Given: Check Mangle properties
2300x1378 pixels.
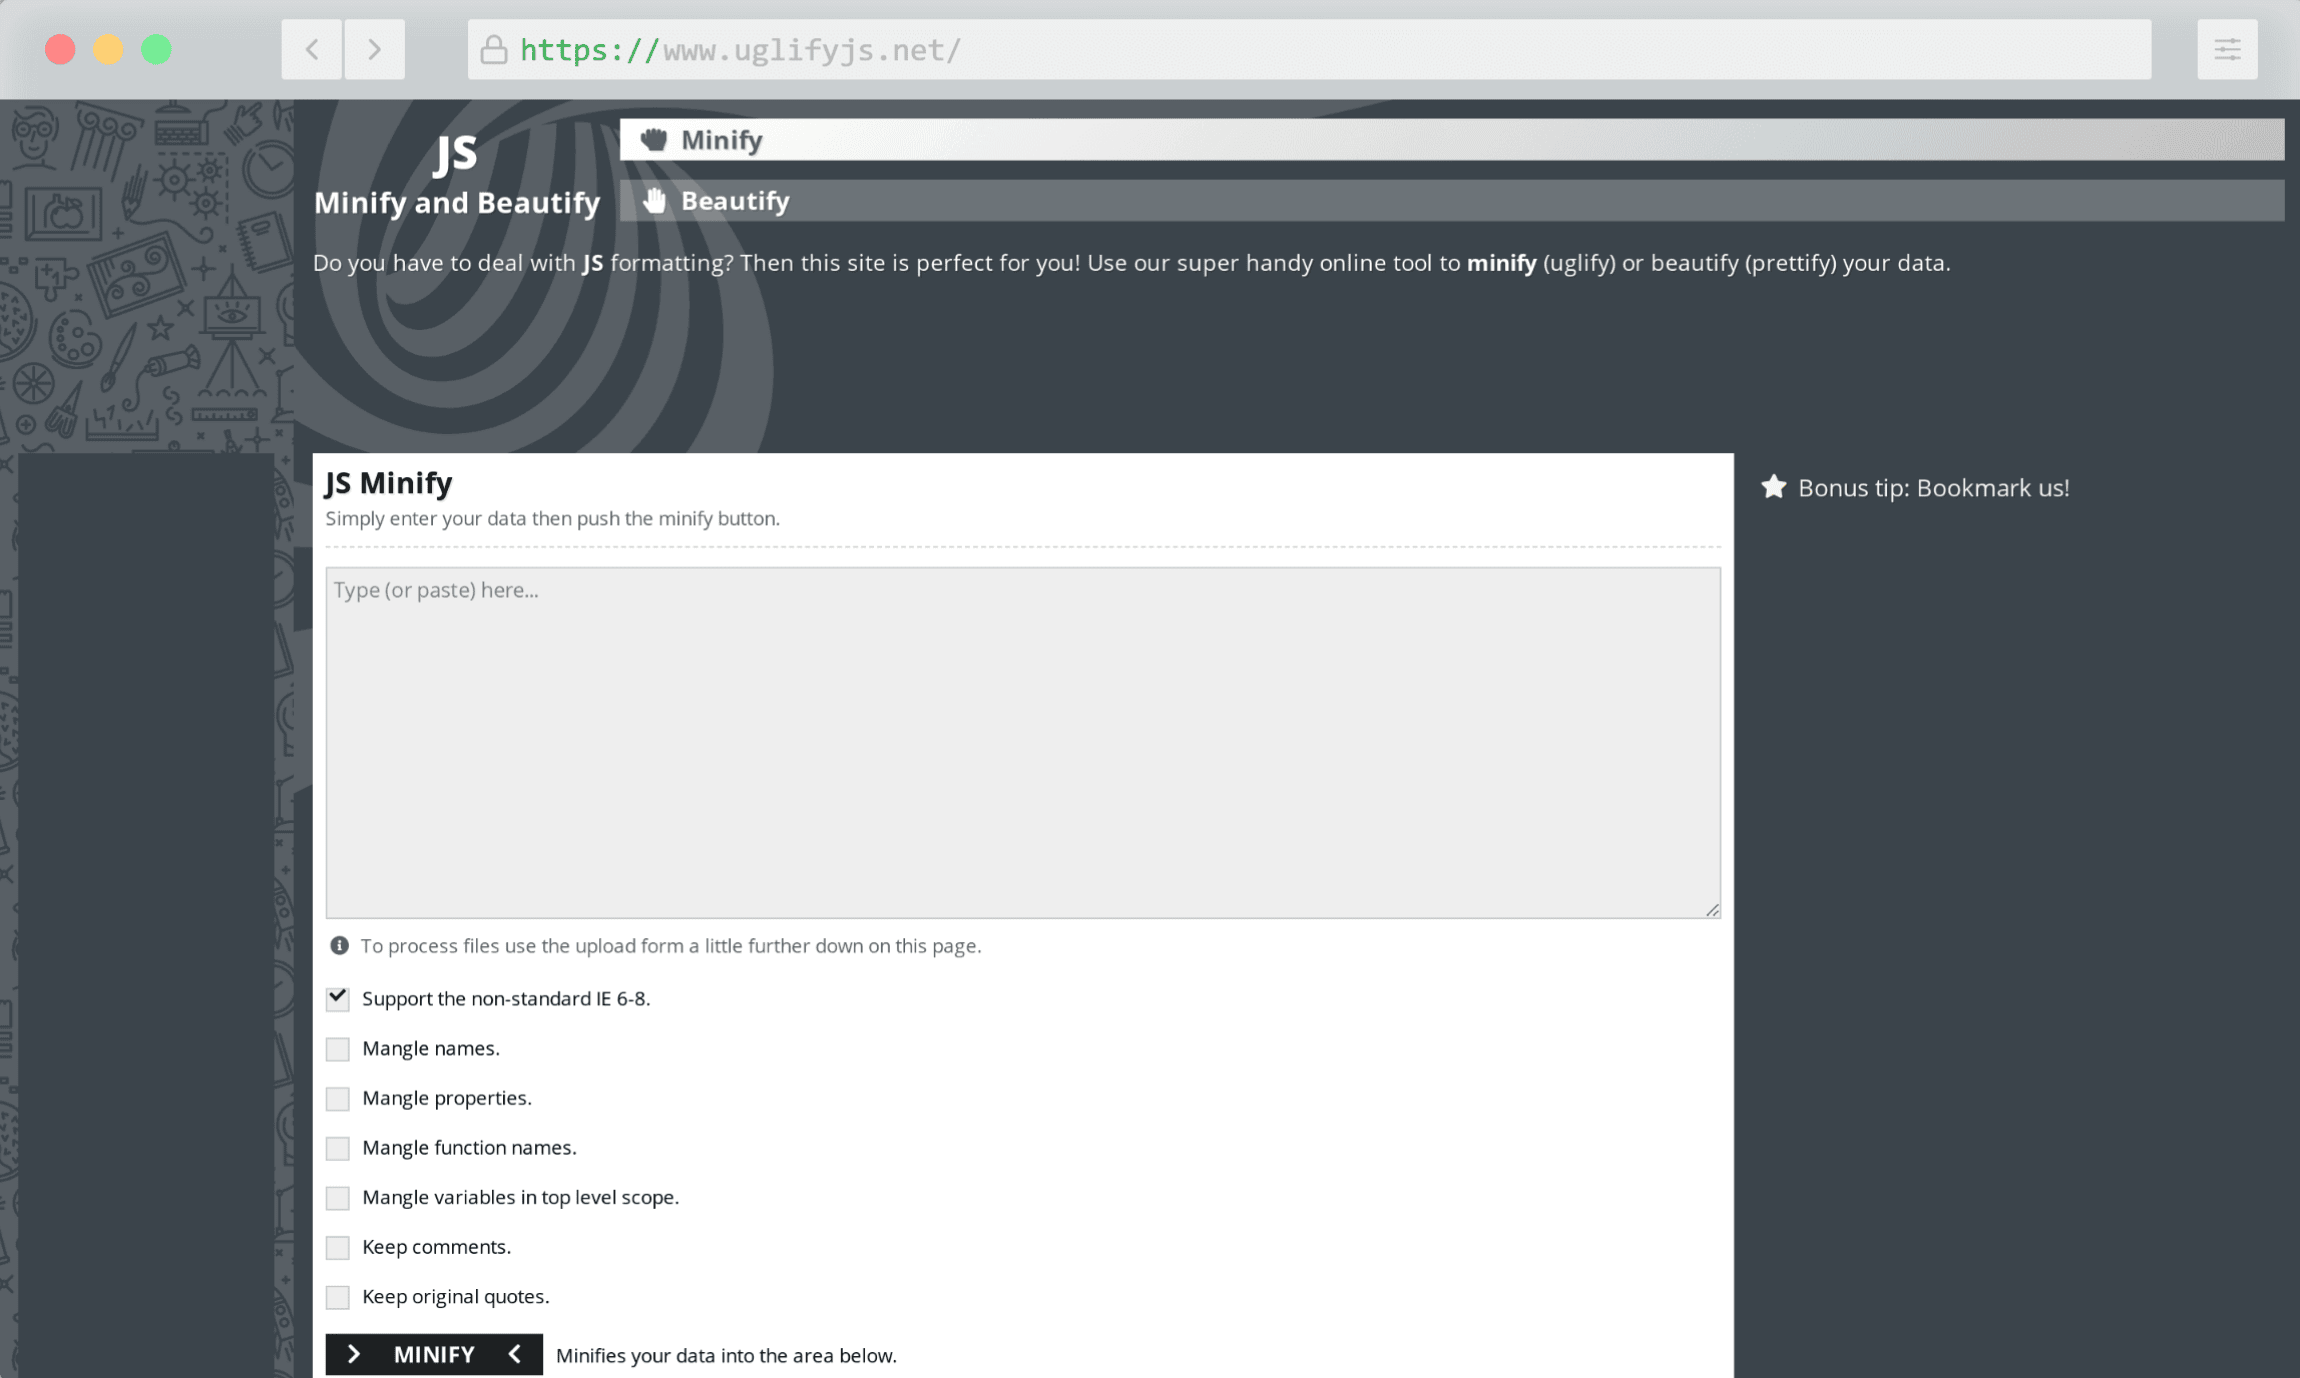Looking at the screenshot, I should (337, 1098).
